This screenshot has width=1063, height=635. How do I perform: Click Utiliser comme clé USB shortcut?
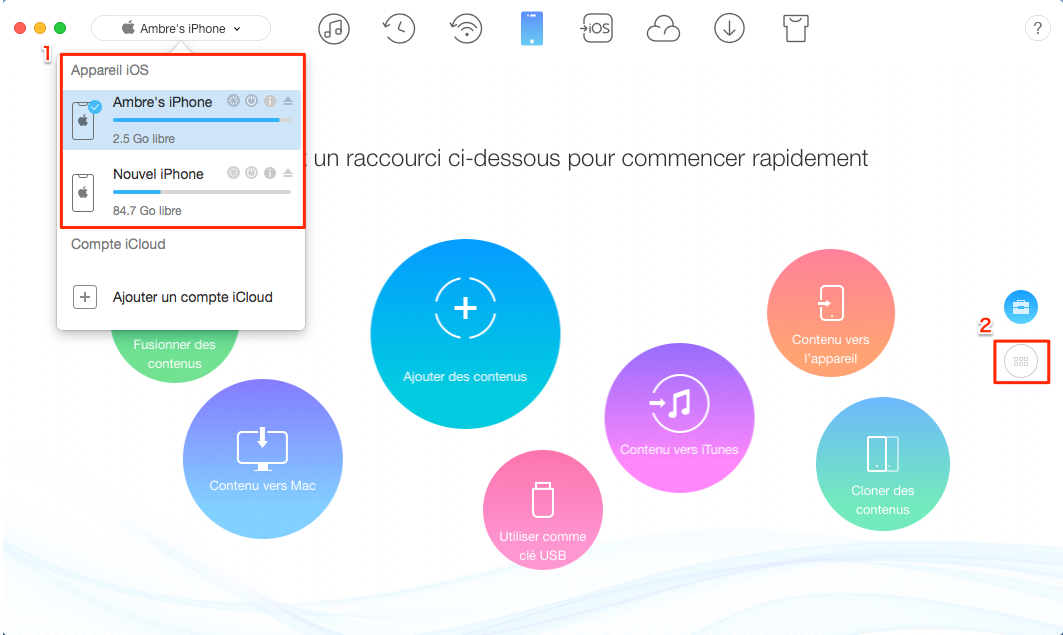pyautogui.click(x=542, y=510)
